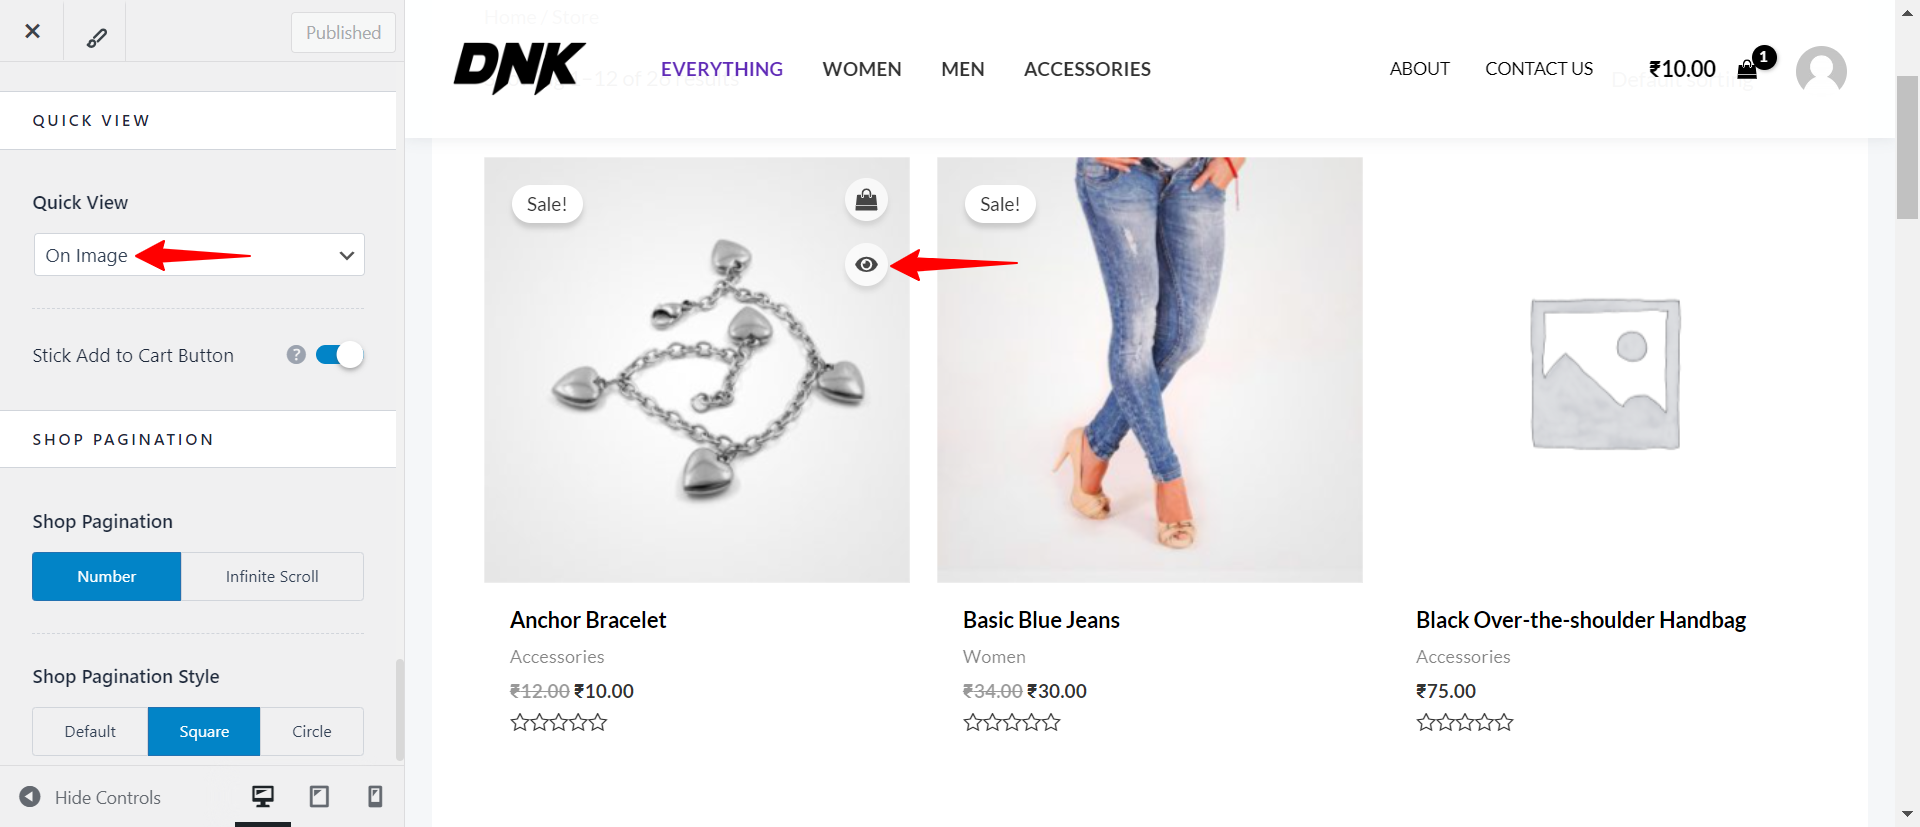
Task: Disable the Stick Add to Cart Button toggle
Action: 339,354
